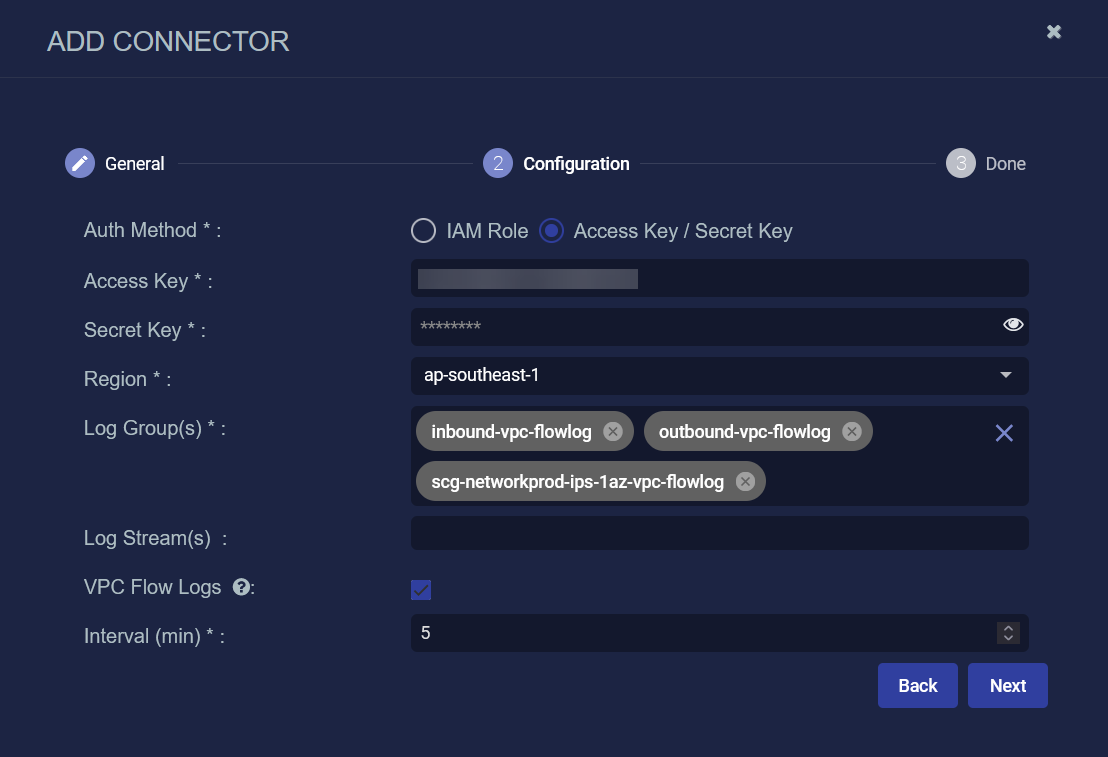Uncheck the VPC Flow Logs checkbox
The width and height of the screenshot is (1108, 757).
point(421,589)
